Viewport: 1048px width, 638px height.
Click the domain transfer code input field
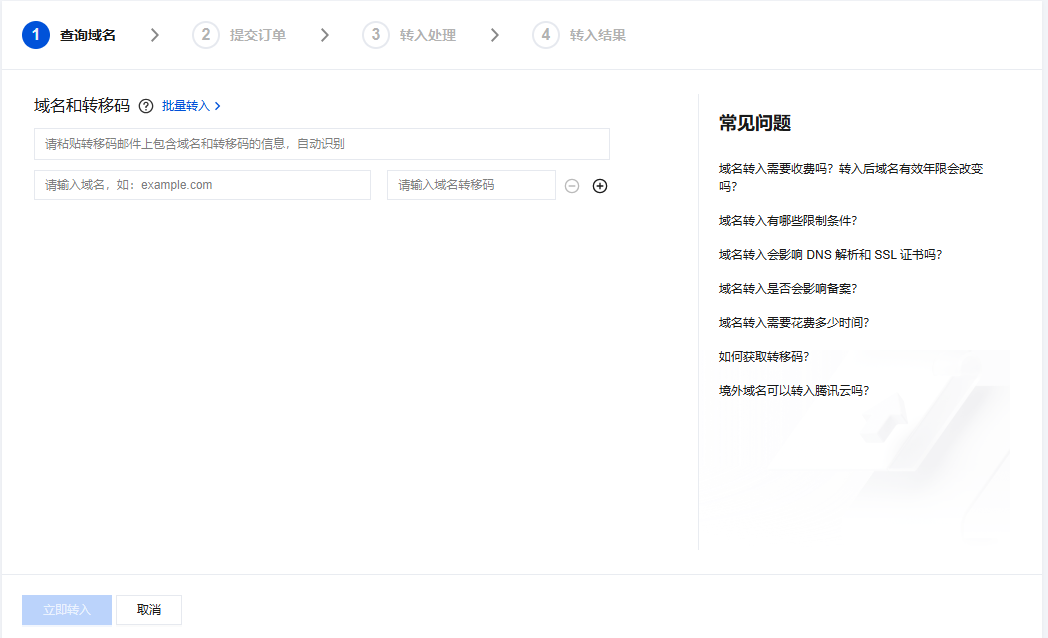click(x=470, y=185)
